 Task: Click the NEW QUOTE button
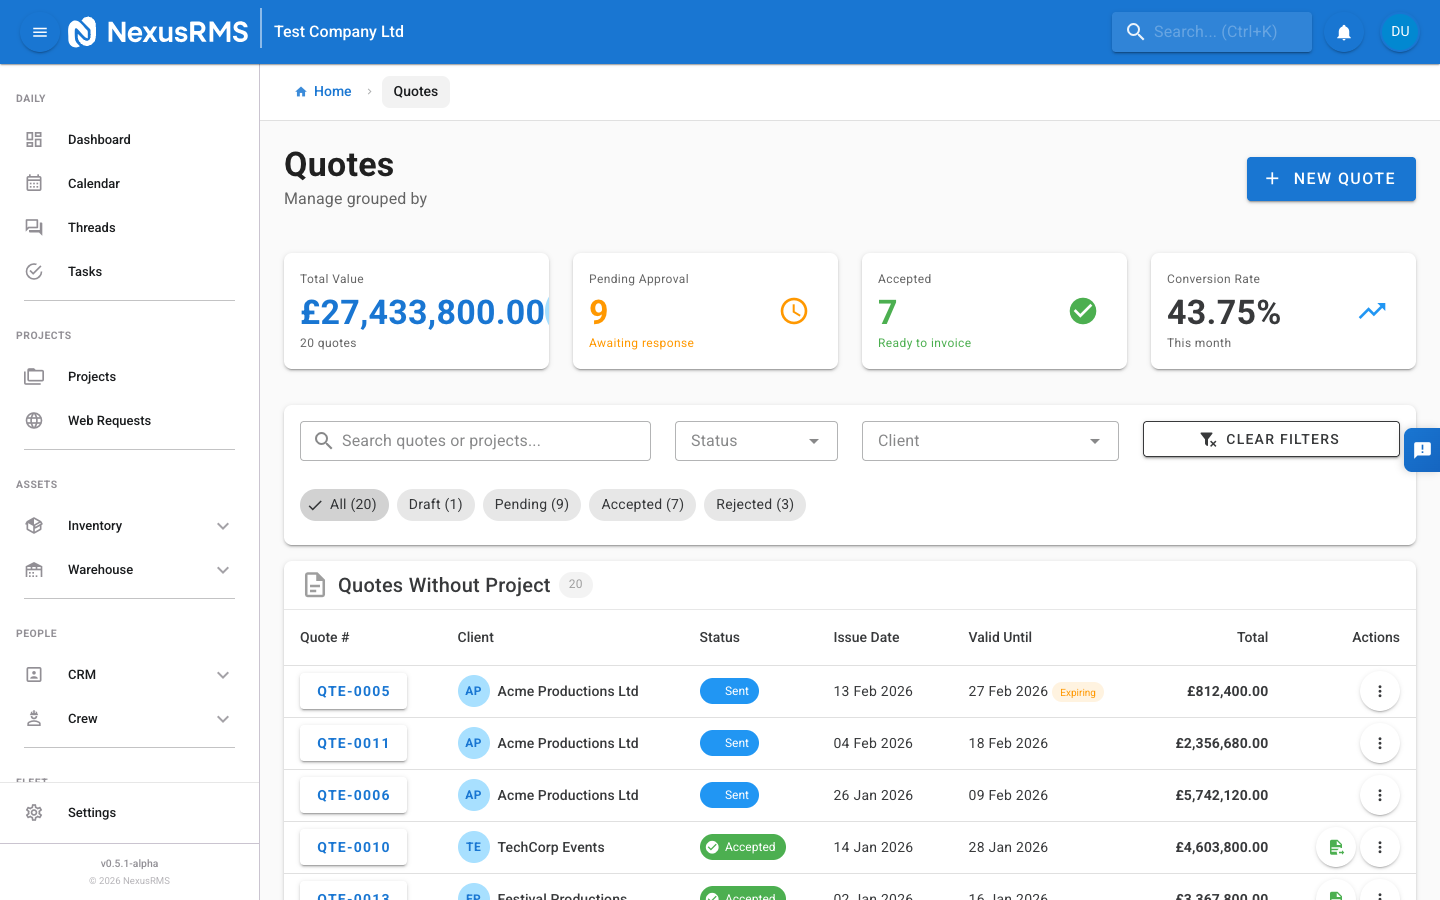(1331, 179)
